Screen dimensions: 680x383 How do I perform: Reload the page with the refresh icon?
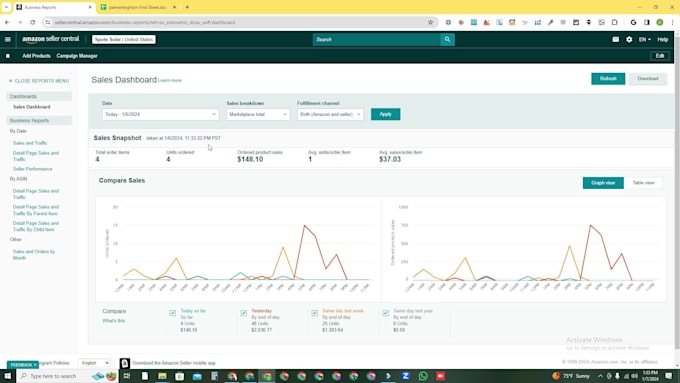33,22
